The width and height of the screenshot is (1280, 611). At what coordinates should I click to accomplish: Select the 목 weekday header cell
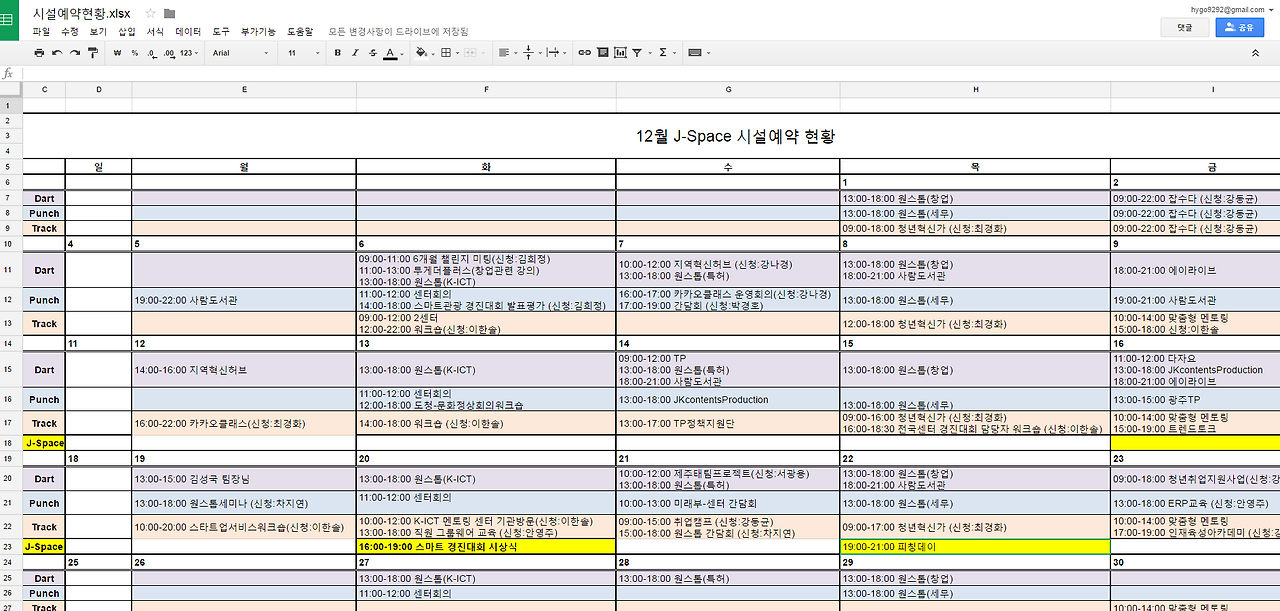coord(975,167)
